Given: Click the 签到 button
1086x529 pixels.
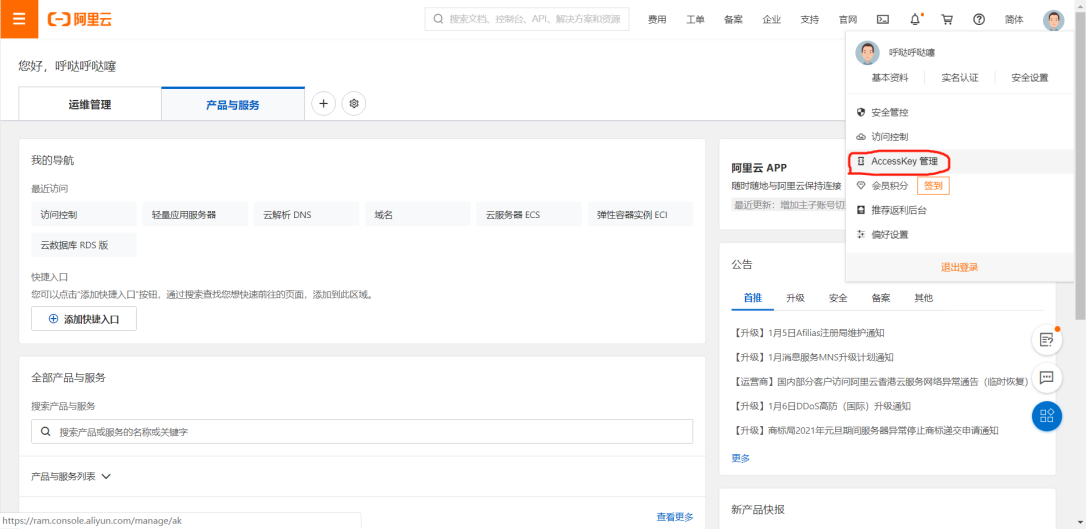Looking at the screenshot, I should click(x=933, y=186).
